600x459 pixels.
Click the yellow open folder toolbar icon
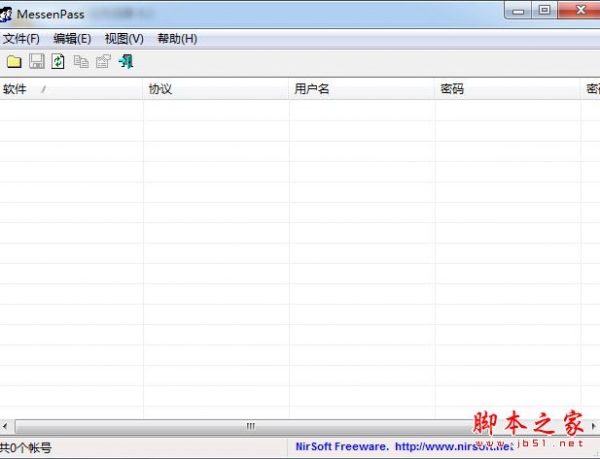pyautogui.click(x=14, y=62)
